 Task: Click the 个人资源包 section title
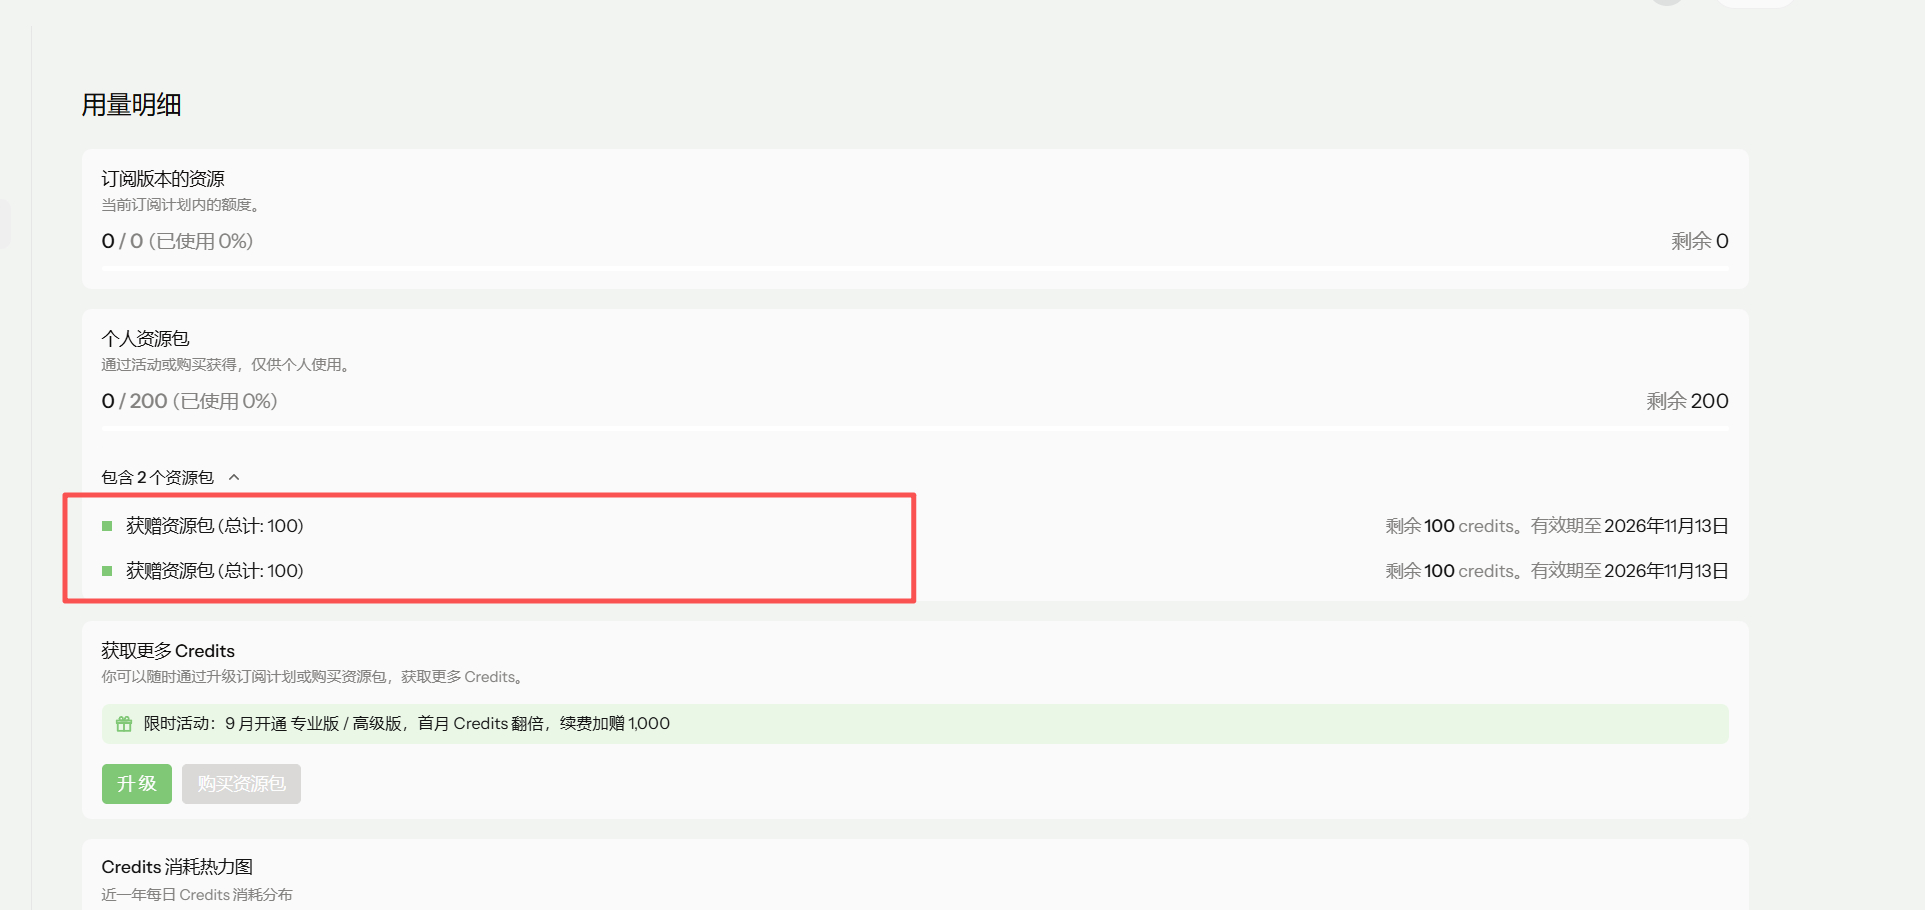pyautogui.click(x=145, y=339)
